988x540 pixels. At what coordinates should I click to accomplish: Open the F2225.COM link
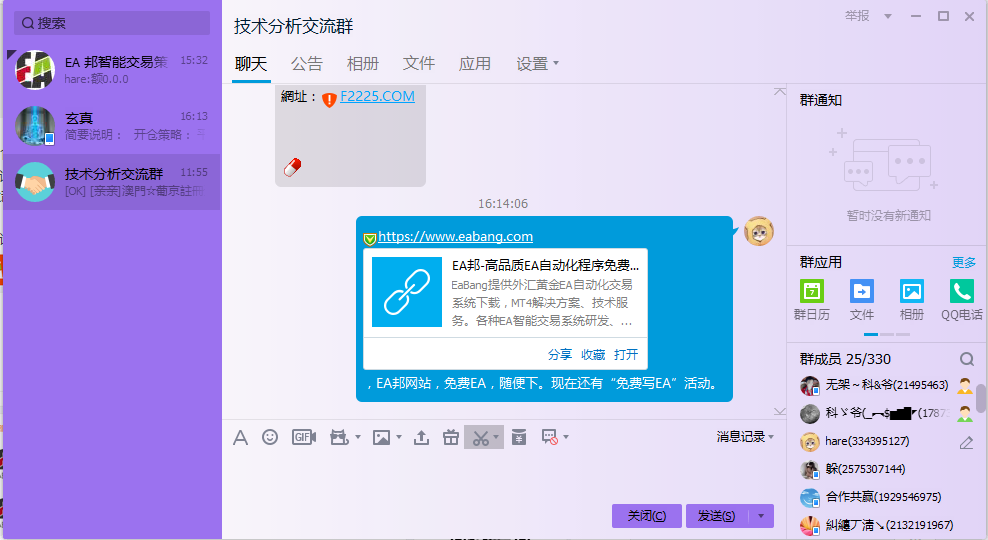click(x=377, y=96)
